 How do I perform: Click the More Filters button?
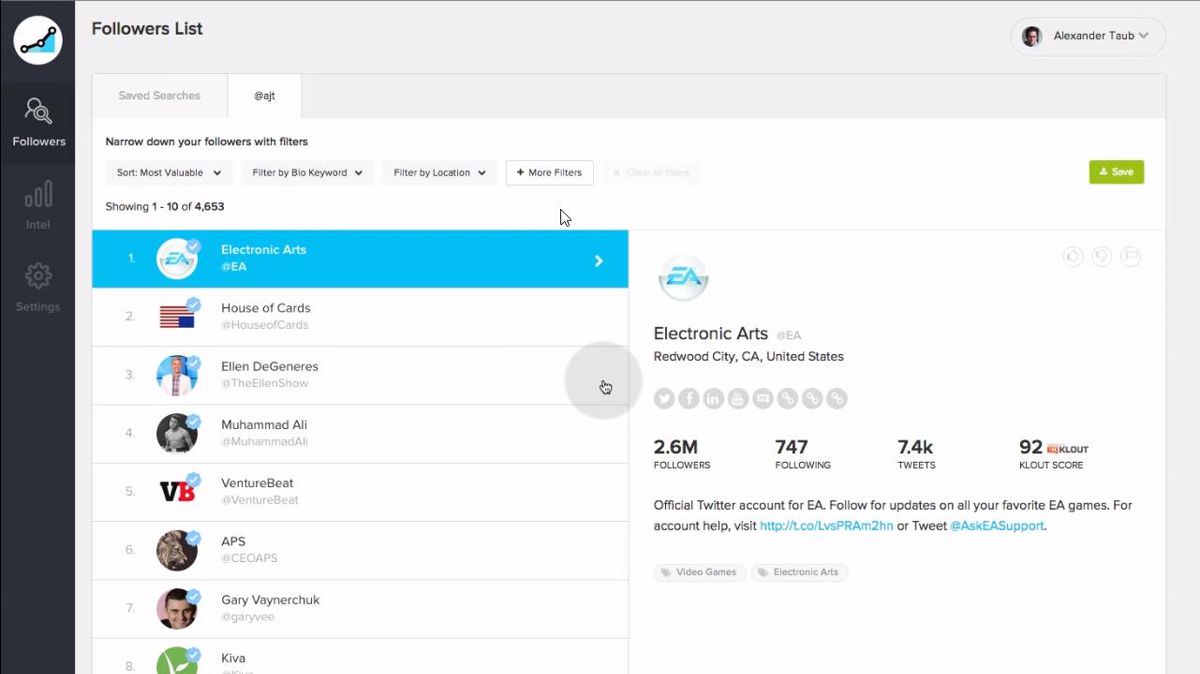[550, 173]
